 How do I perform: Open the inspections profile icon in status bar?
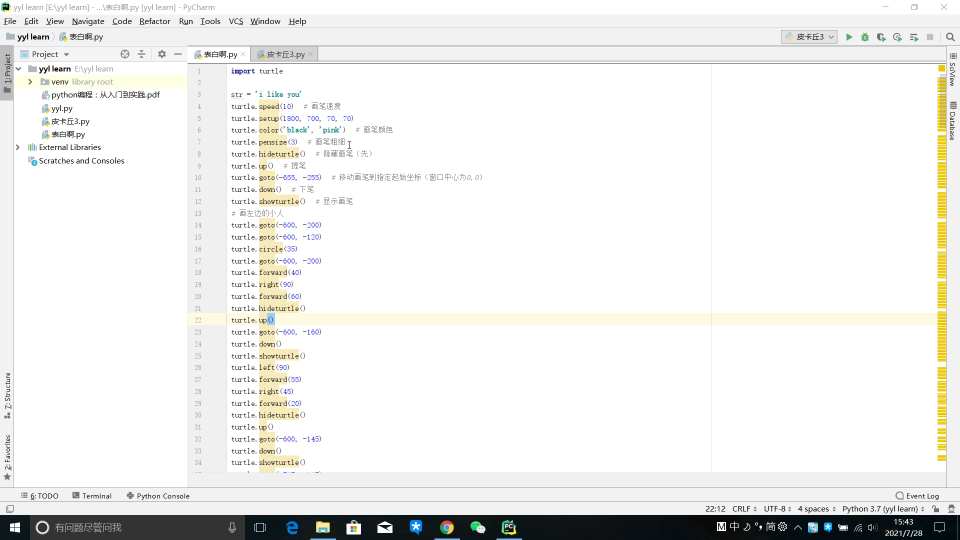tap(951, 509)
